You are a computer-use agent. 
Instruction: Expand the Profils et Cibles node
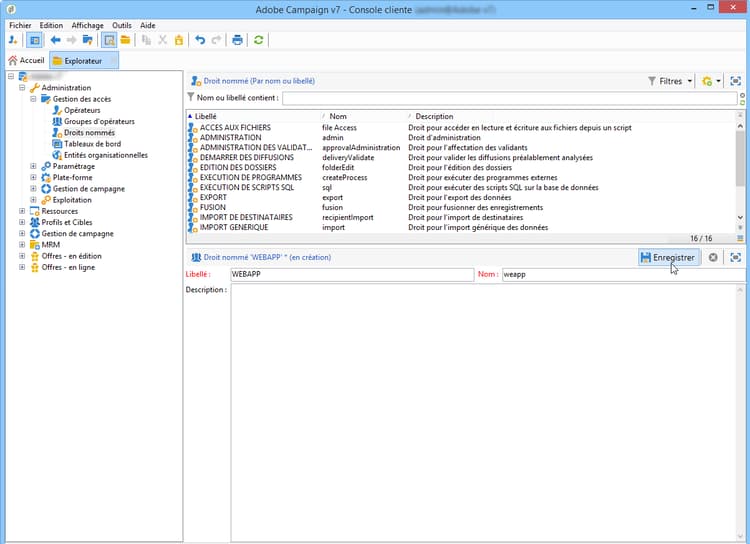point(22,222)
